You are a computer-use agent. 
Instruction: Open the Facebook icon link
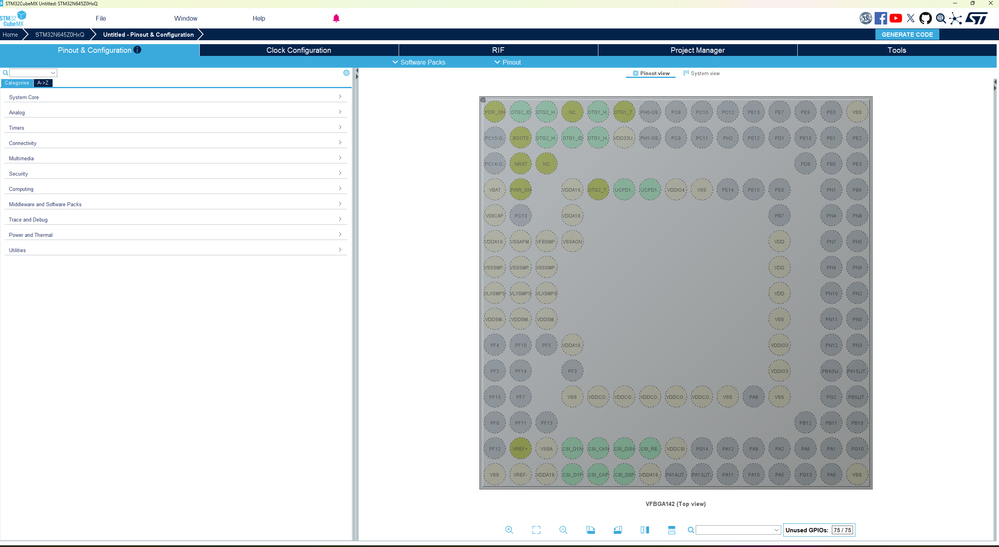tap(880, 18)
